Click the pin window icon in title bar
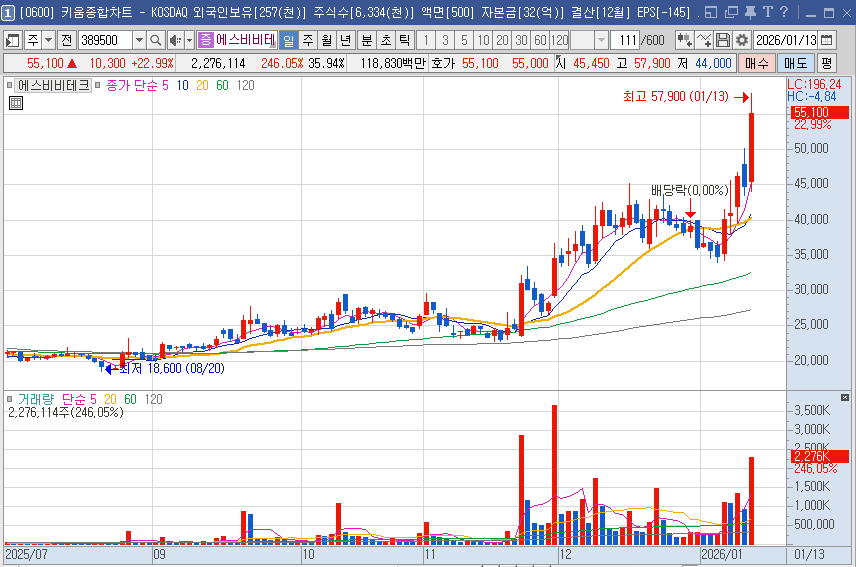The height and width of the screenshot is (567, 856). (751, 12)
